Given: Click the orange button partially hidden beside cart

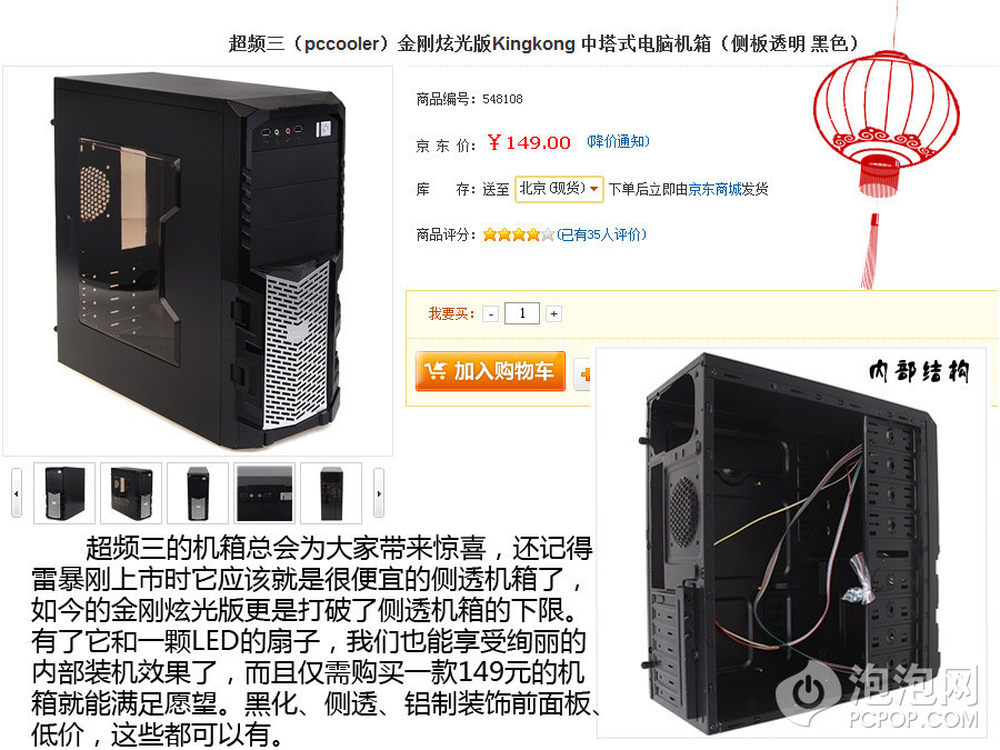Looking at the screenshot, I should (584, 374).
